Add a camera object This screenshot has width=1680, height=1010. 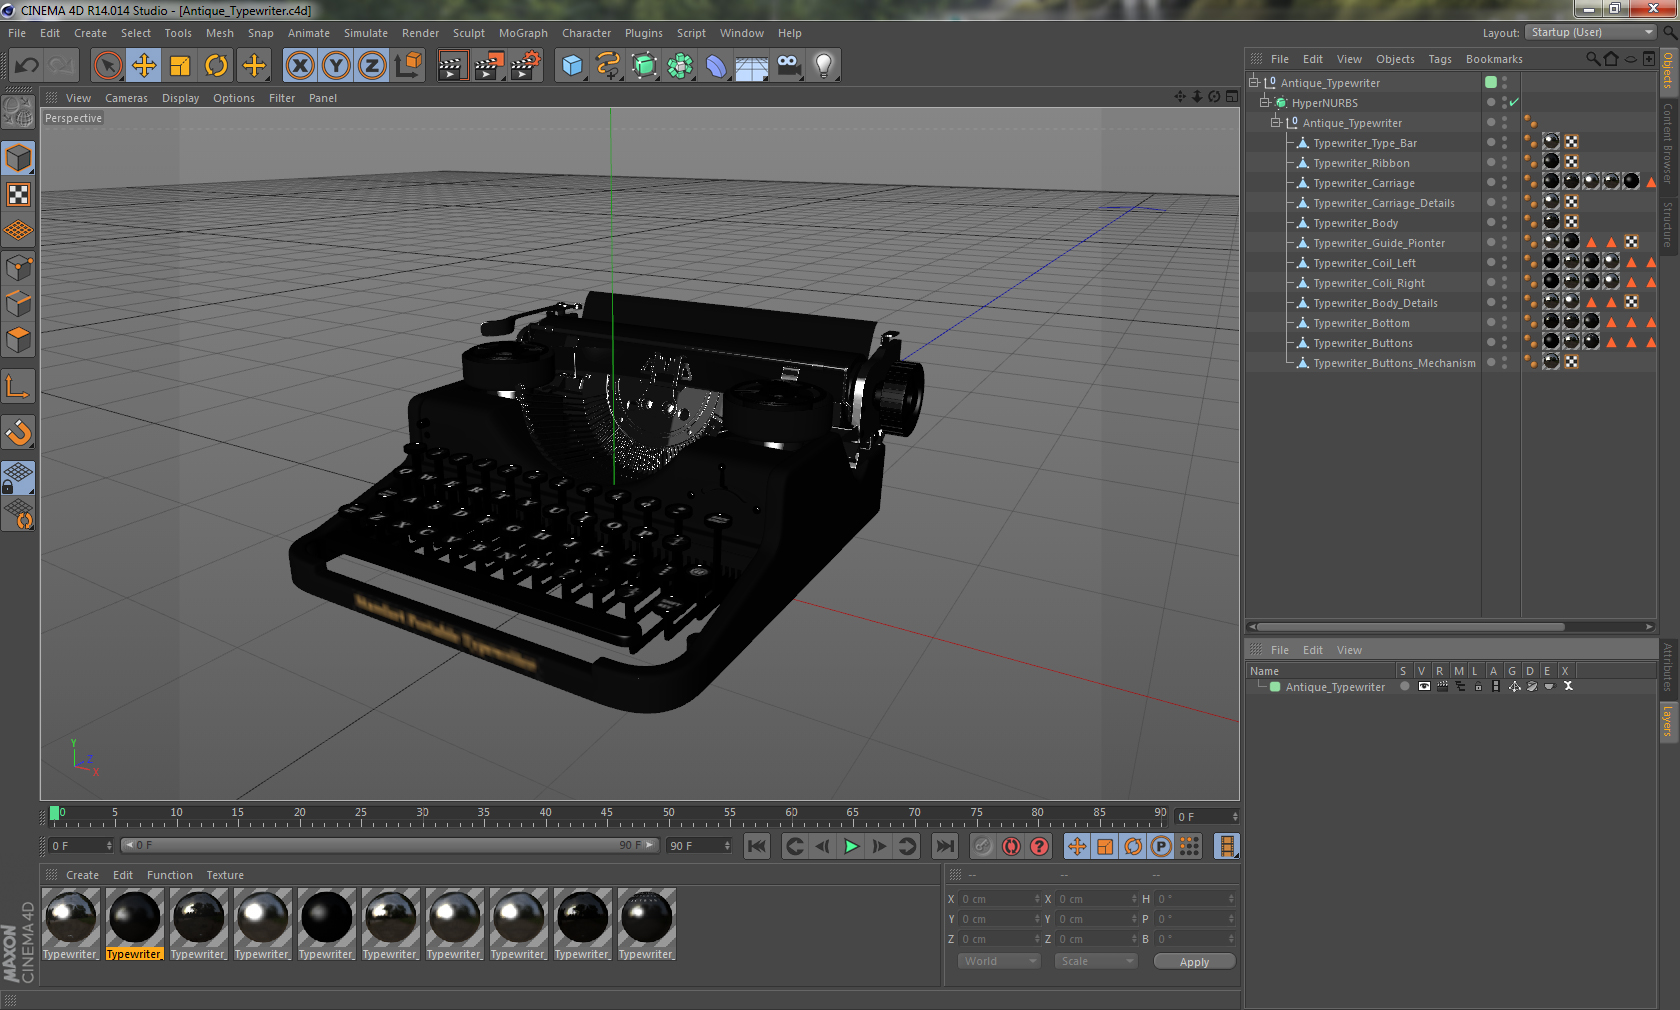click(788, 66)
